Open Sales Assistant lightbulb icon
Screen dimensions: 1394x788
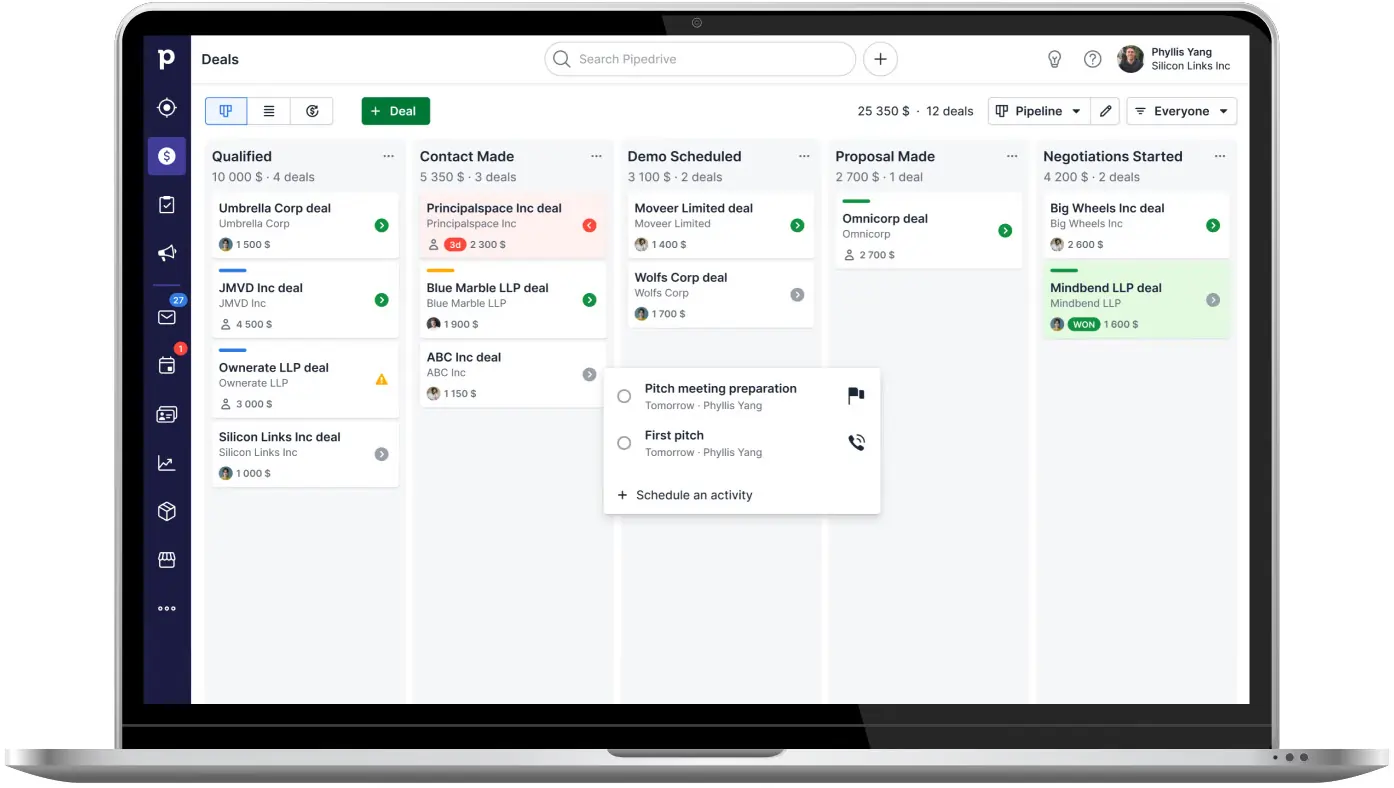point(1054,59)
